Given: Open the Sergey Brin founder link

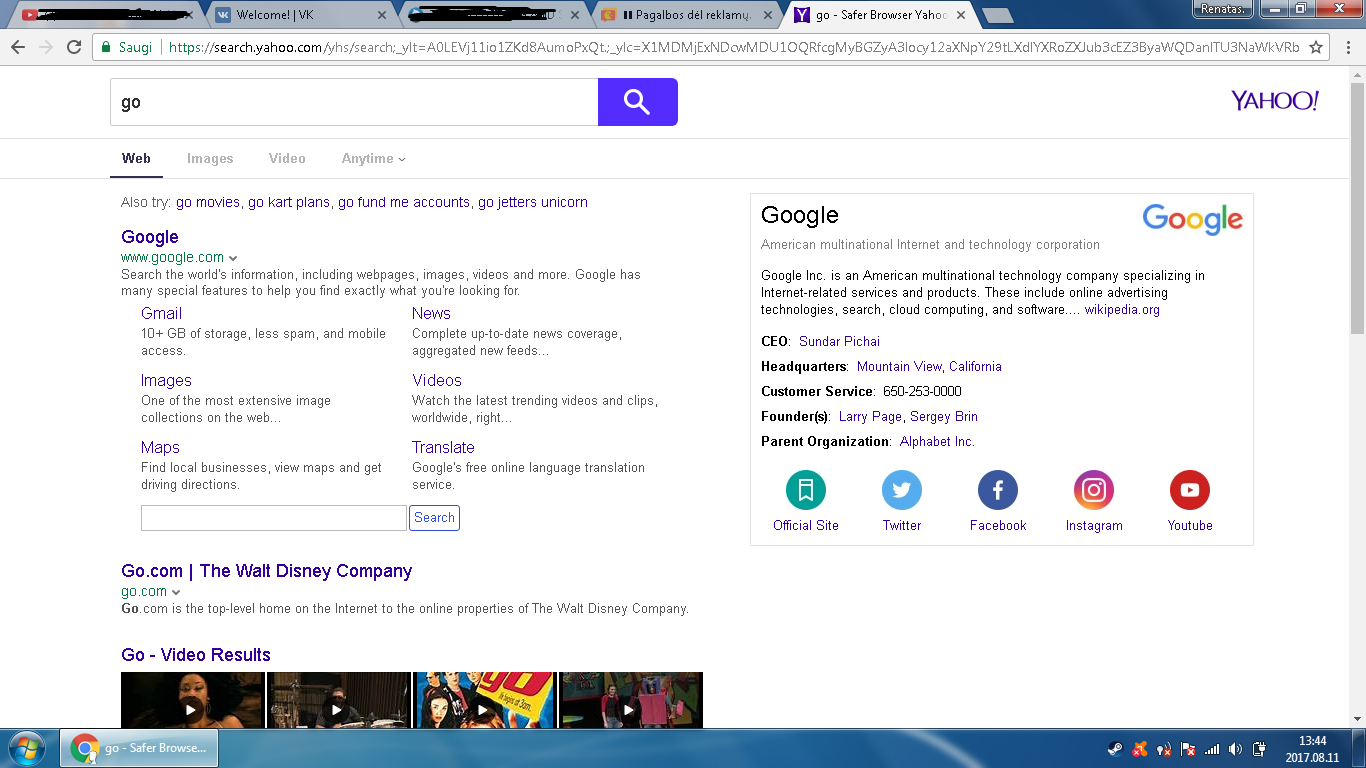Looking at the screenshot, I should 944,416.
